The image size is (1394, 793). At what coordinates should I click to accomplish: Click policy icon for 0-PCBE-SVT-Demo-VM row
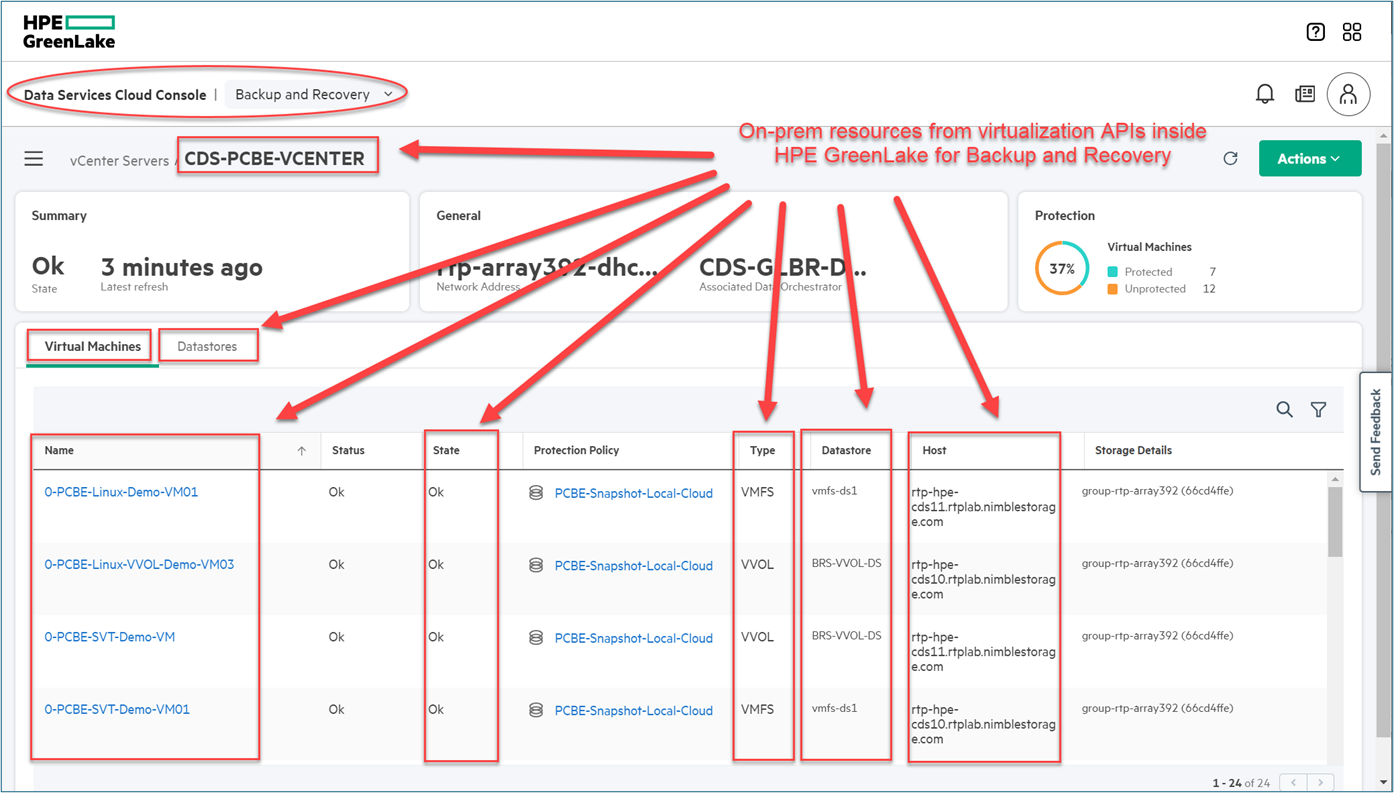tap(536, 638)
